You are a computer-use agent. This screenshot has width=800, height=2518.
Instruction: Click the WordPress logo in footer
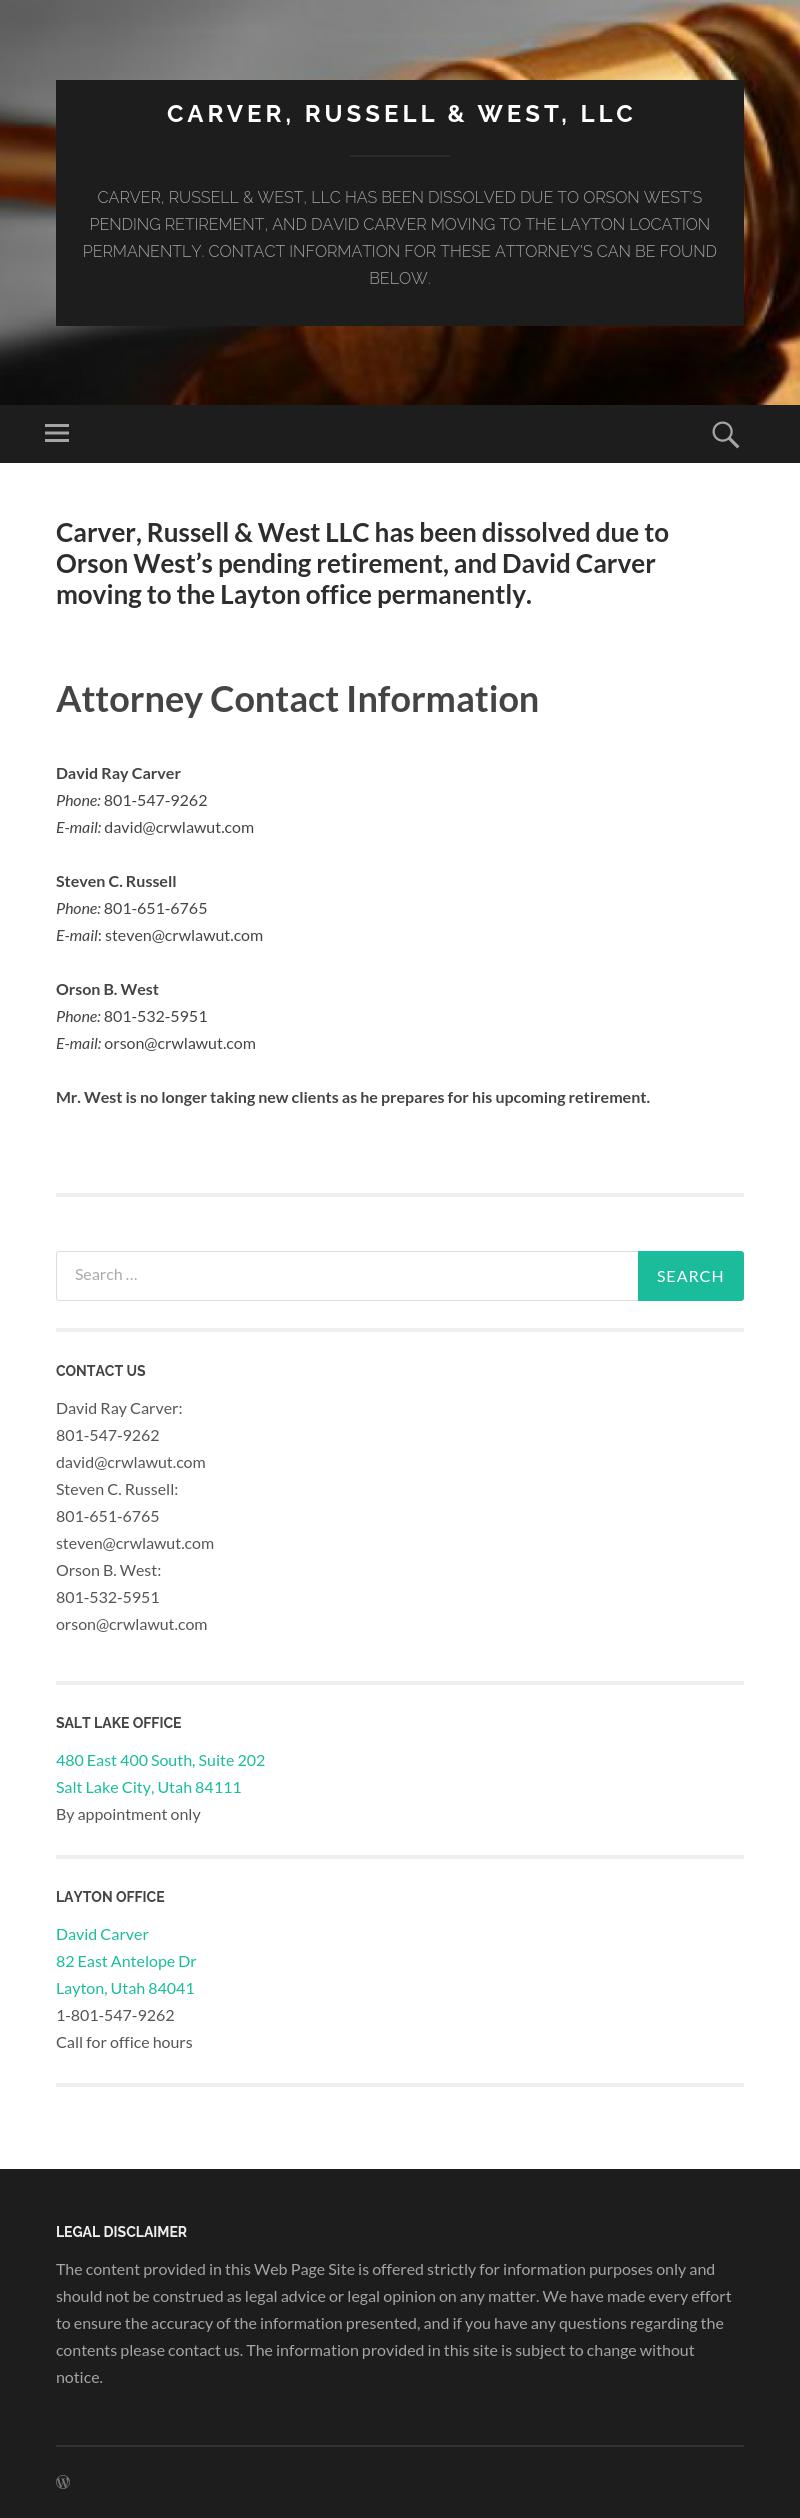pyautogui.click(x=63, y=2481)
